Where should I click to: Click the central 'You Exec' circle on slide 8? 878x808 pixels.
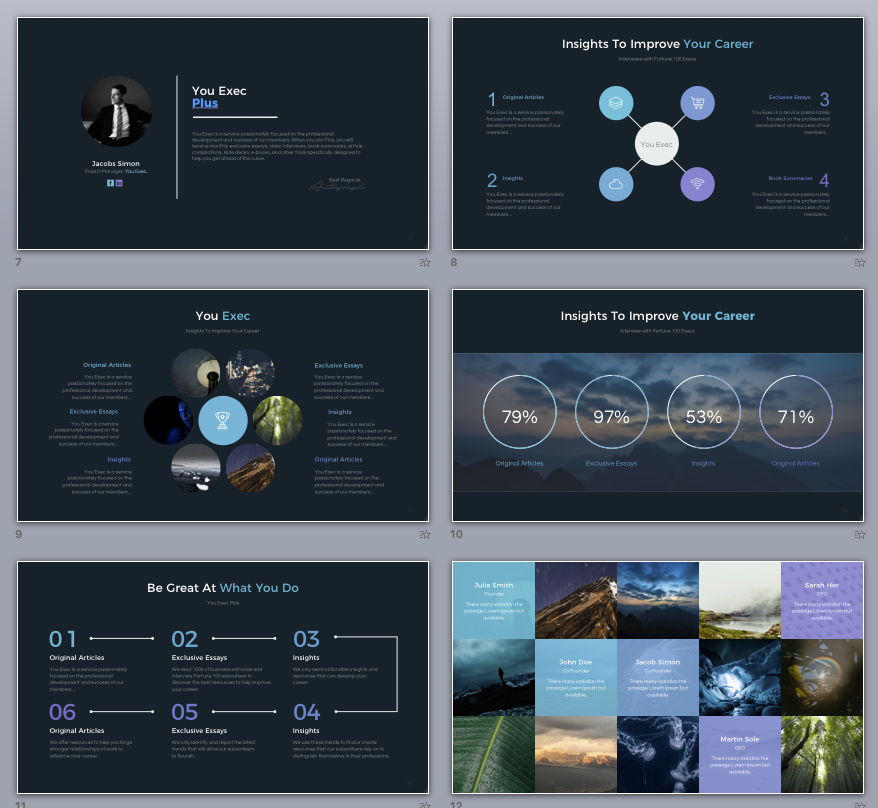(x=656, y=144)
